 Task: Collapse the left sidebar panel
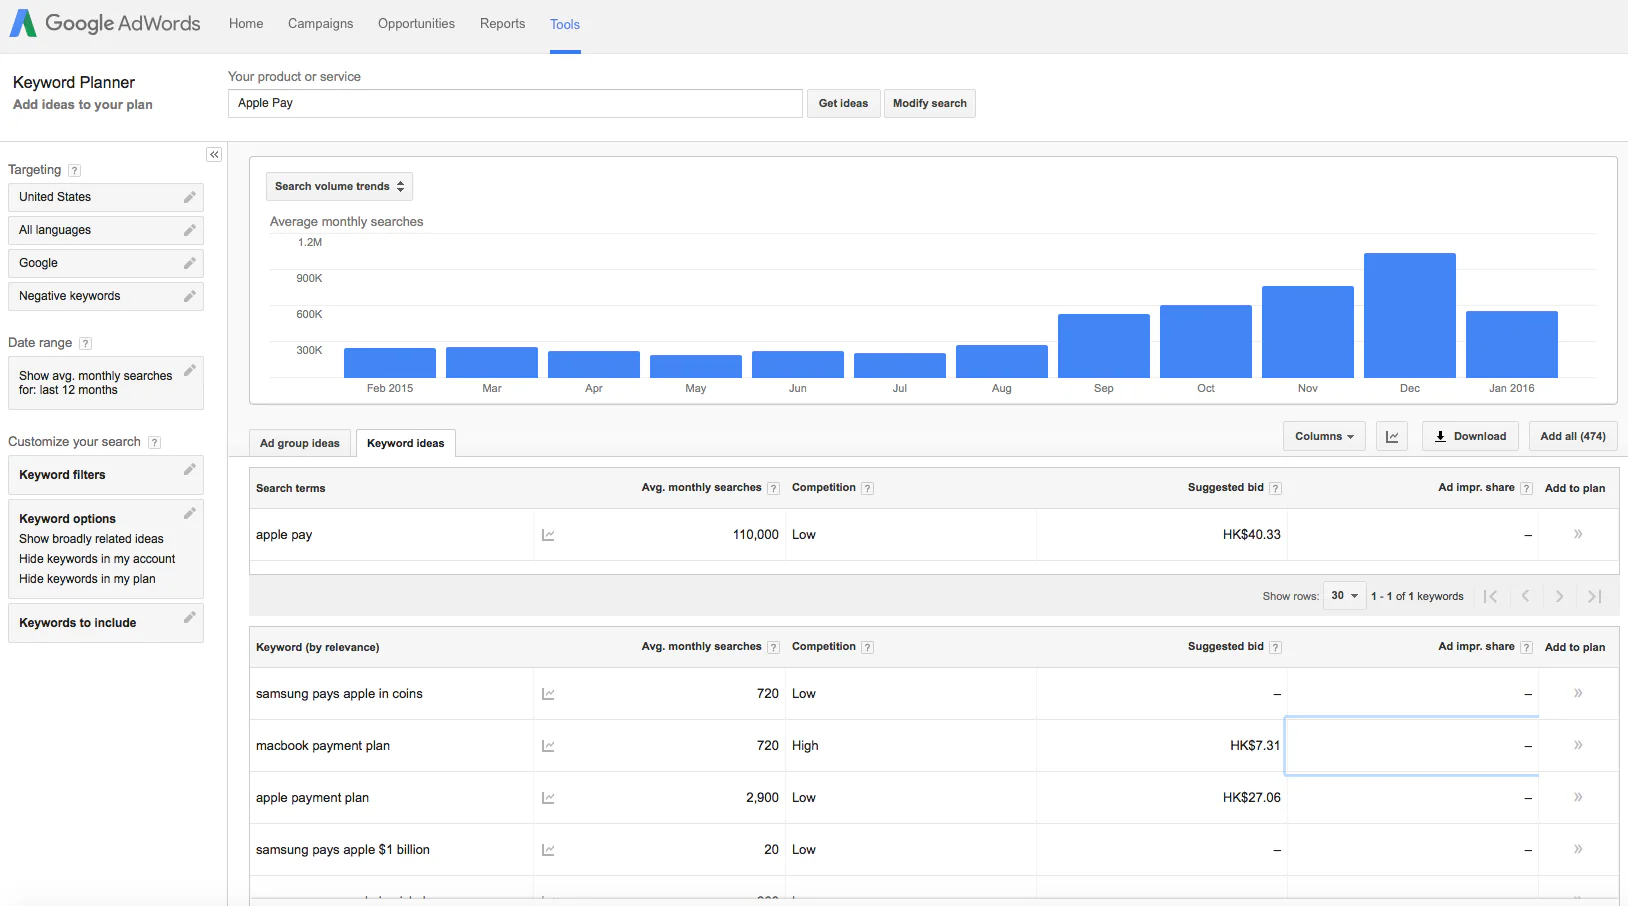[x=214, y=154]
